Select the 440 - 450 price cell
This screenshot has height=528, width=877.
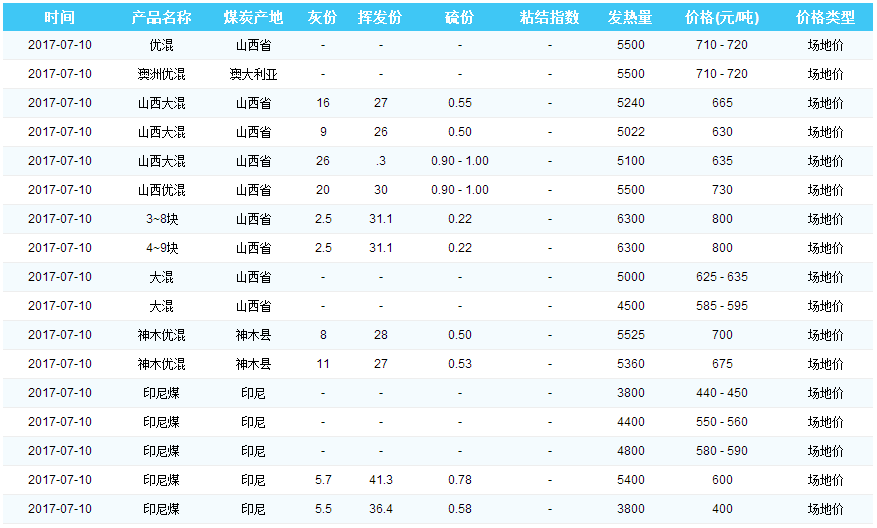(721, 393)
